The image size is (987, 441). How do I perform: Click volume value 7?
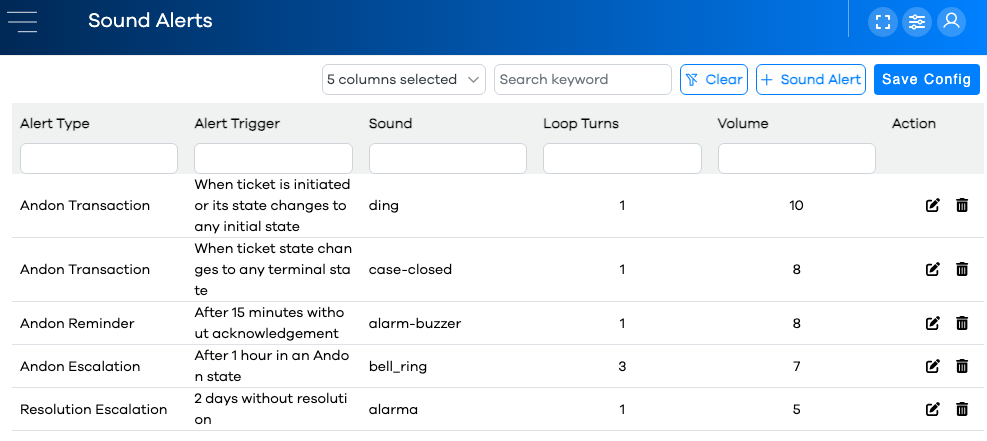(x=796, y=366)
